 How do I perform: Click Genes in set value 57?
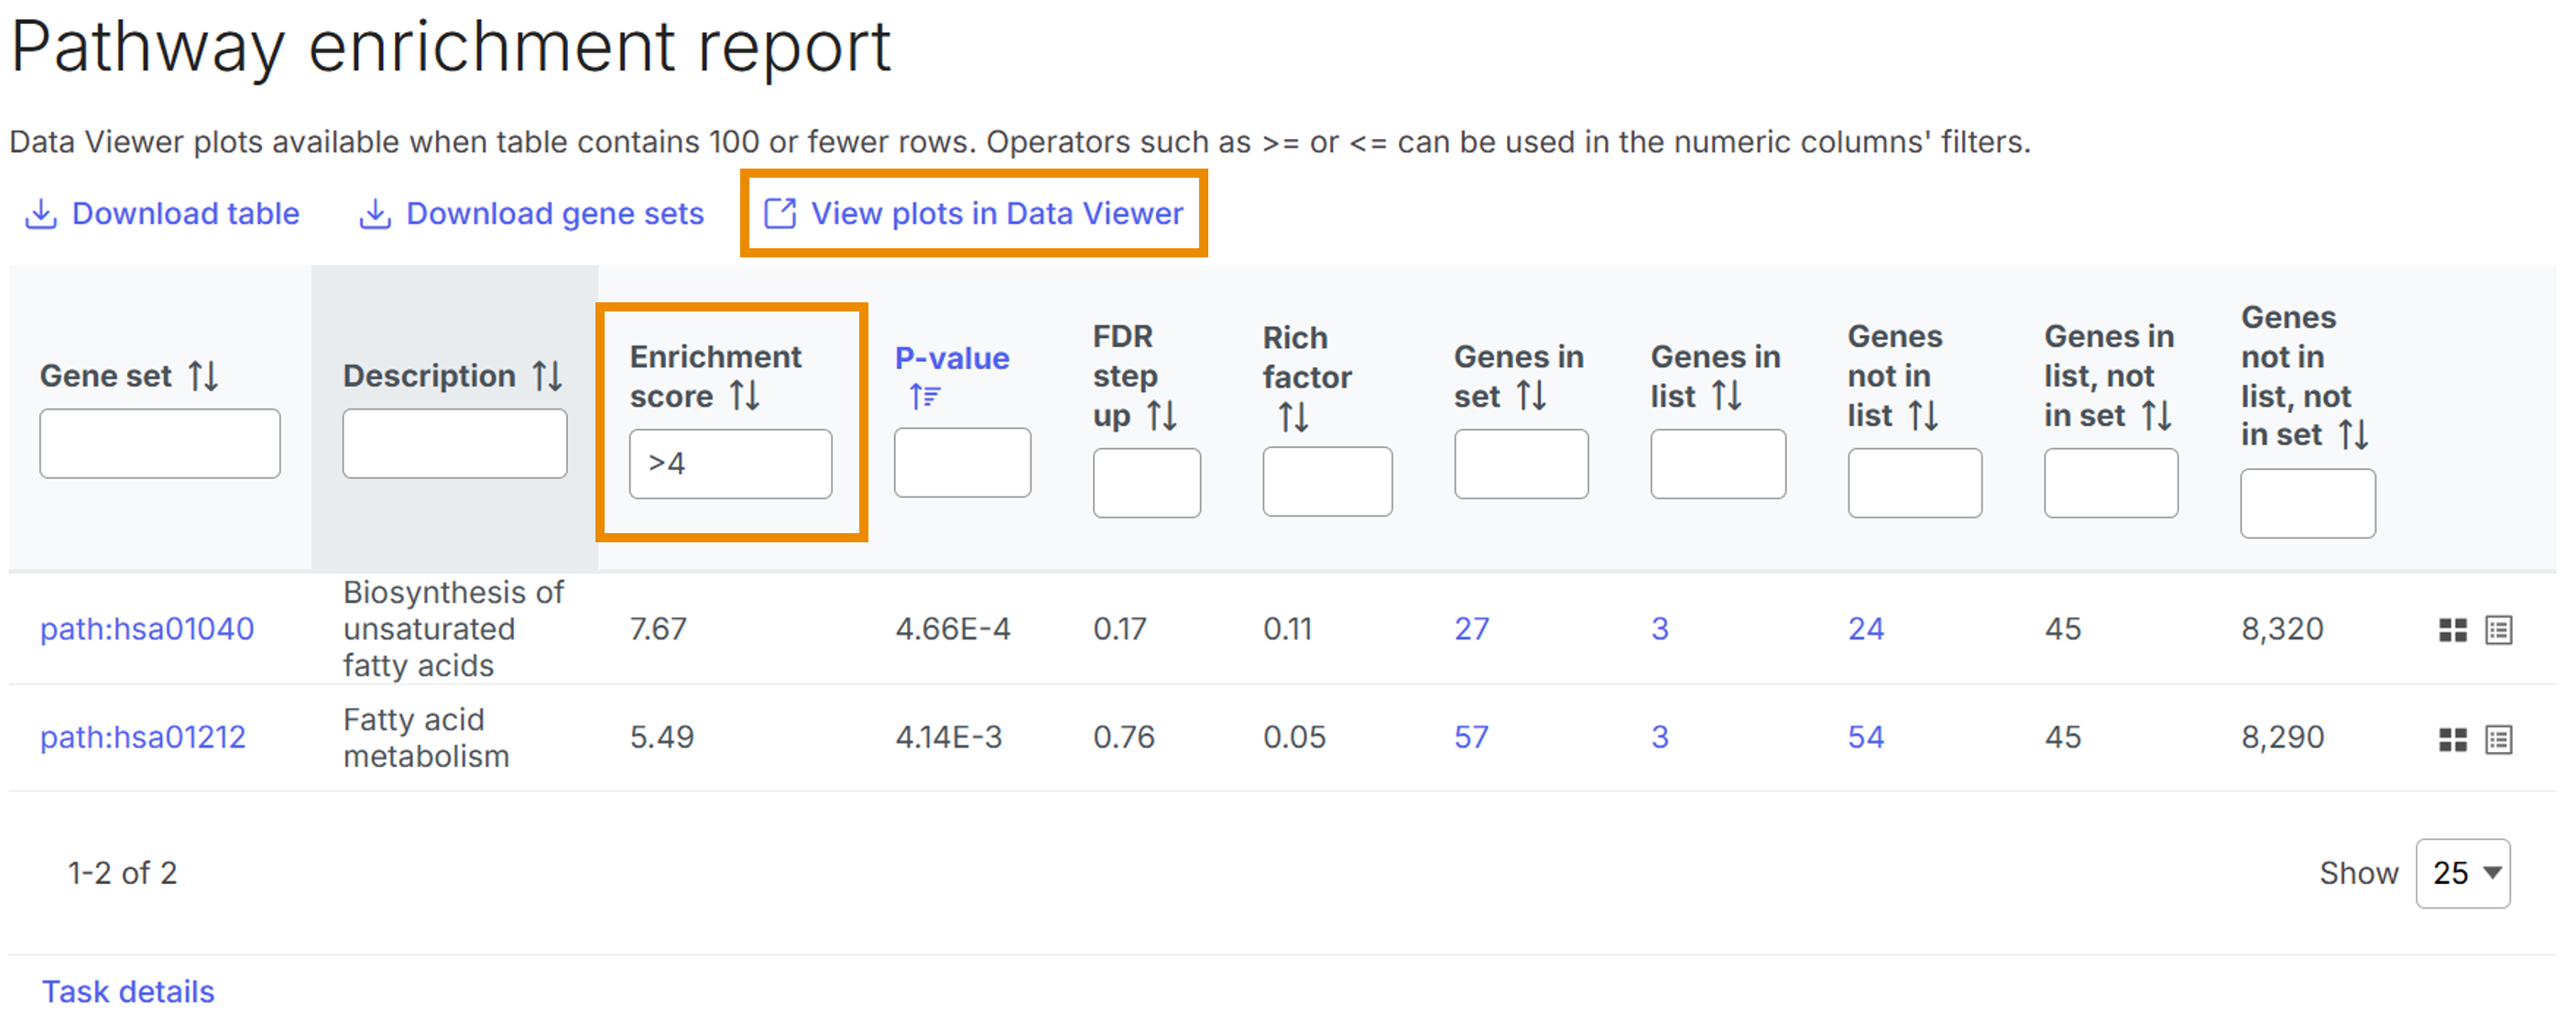coord(1471,737)
